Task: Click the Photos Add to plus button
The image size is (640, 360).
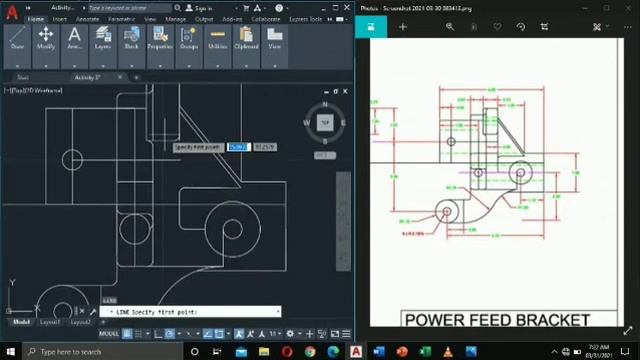Action: click(x=403, y=27)
